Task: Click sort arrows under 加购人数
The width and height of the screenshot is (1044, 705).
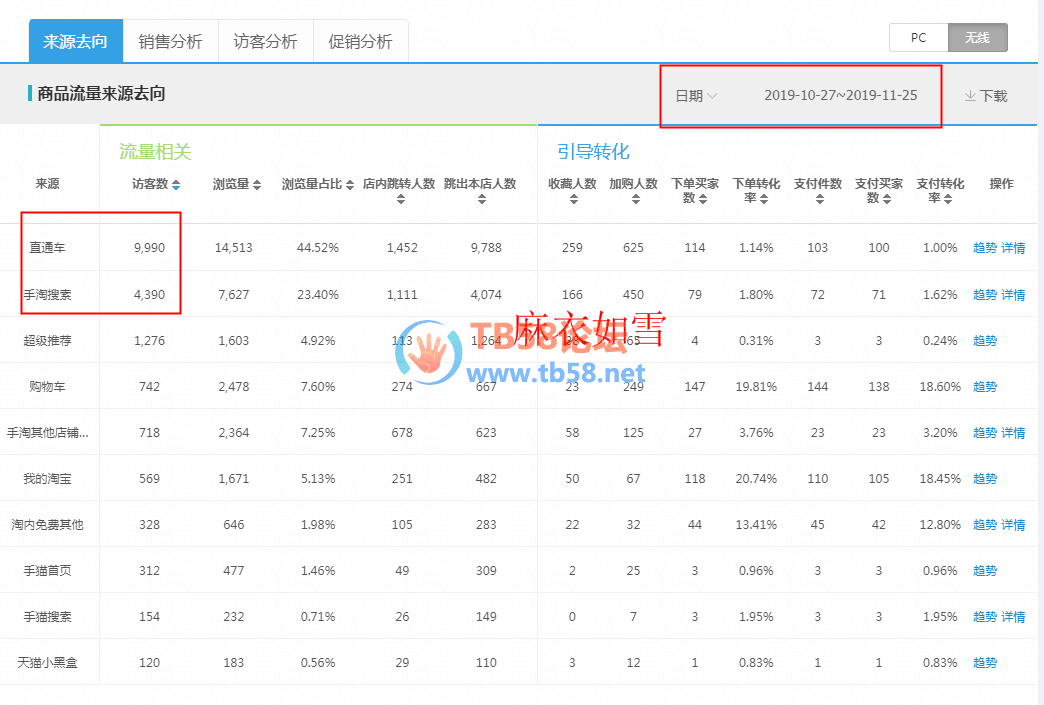Action: 634,199
